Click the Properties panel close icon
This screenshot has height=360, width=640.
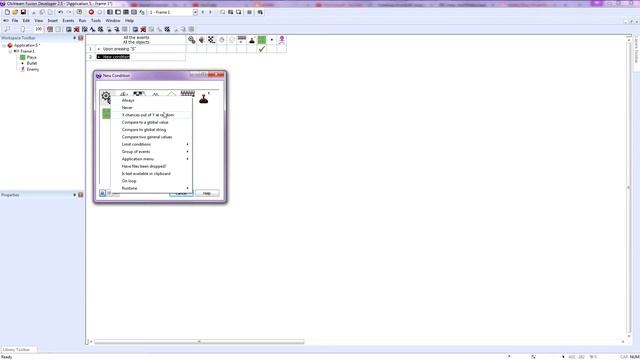[x=80, y=195]
